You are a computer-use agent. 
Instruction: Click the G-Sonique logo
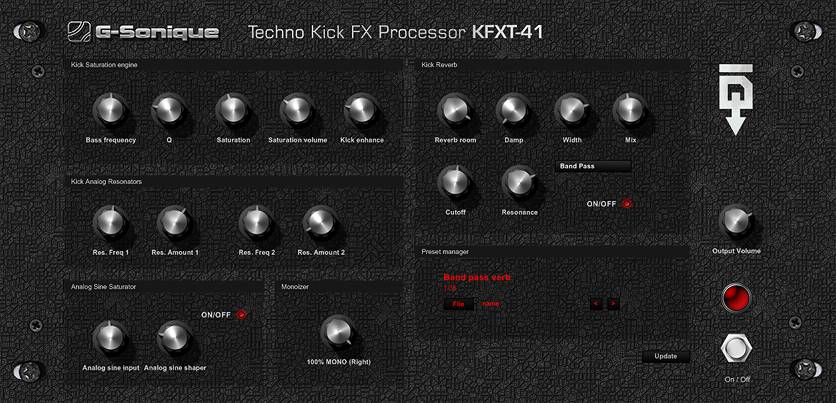pos(143,32)
